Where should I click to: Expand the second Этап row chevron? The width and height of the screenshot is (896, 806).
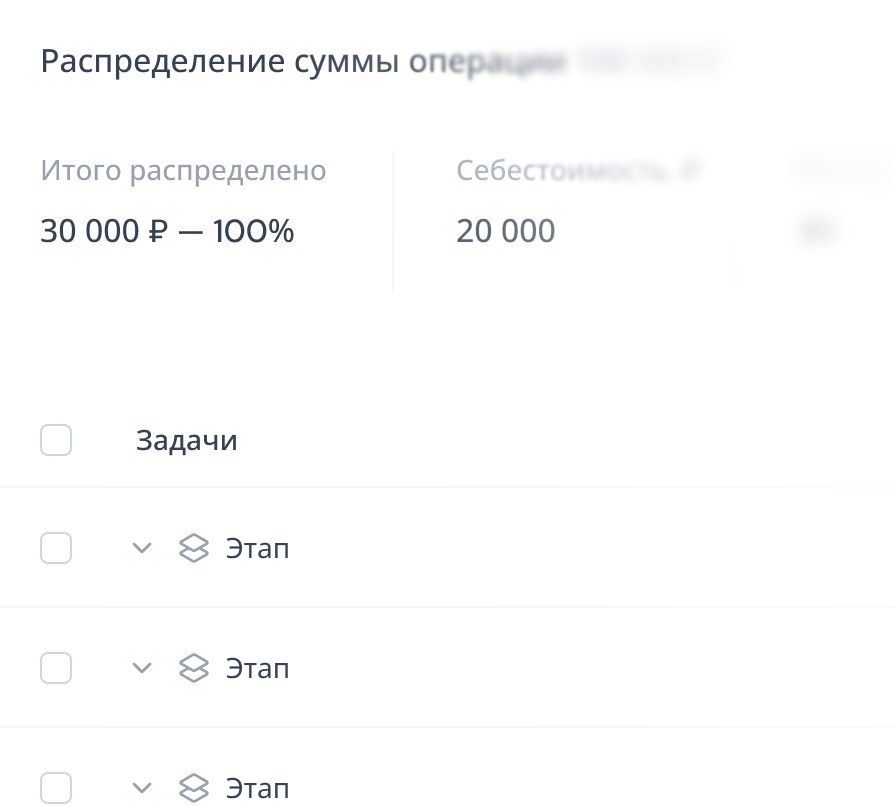(142, 668)
